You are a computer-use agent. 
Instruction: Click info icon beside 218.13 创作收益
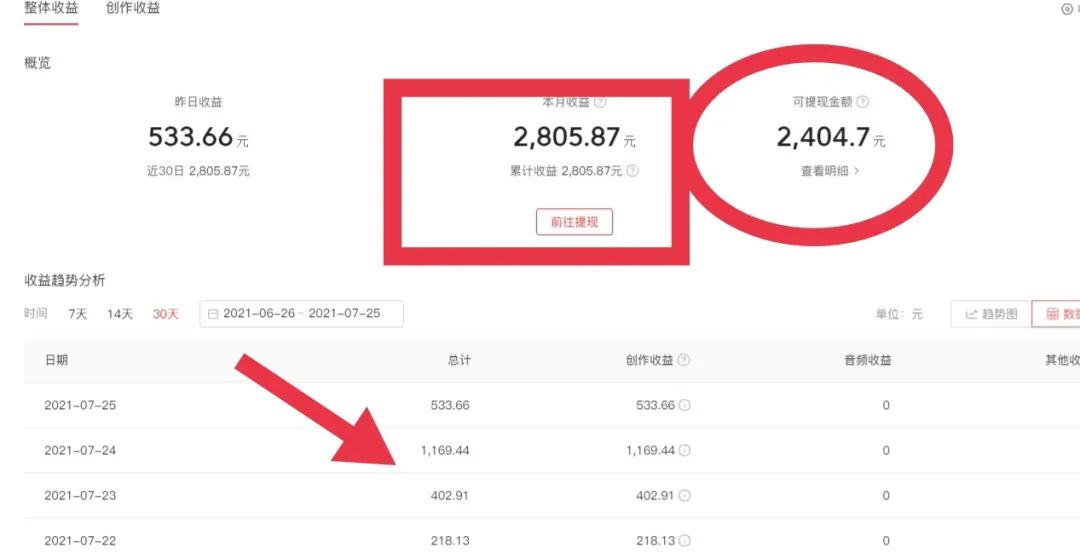point(685,541)
